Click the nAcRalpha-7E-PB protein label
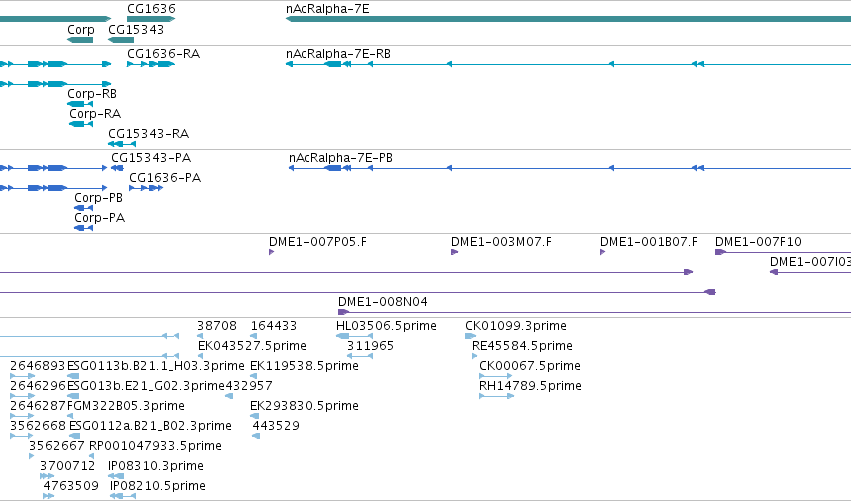Screen dimensions: 851x501 (341, 158)
